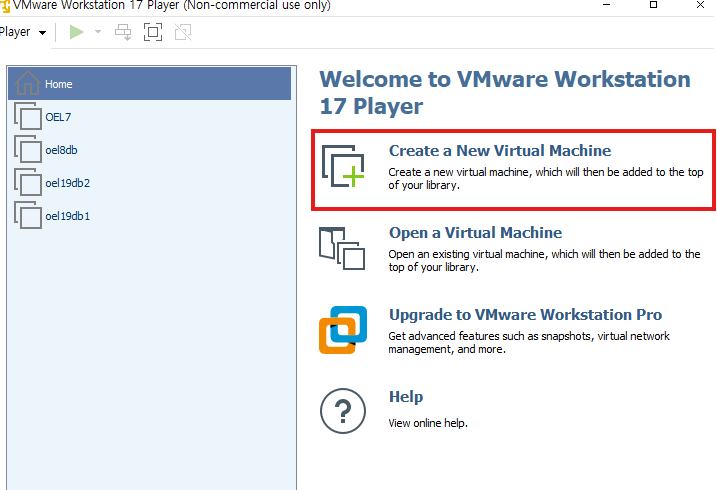Click Send Ctrl+Alt+Del toolbar icon
The height and width of the screenshot is (490, 717).
click(123, 32)
